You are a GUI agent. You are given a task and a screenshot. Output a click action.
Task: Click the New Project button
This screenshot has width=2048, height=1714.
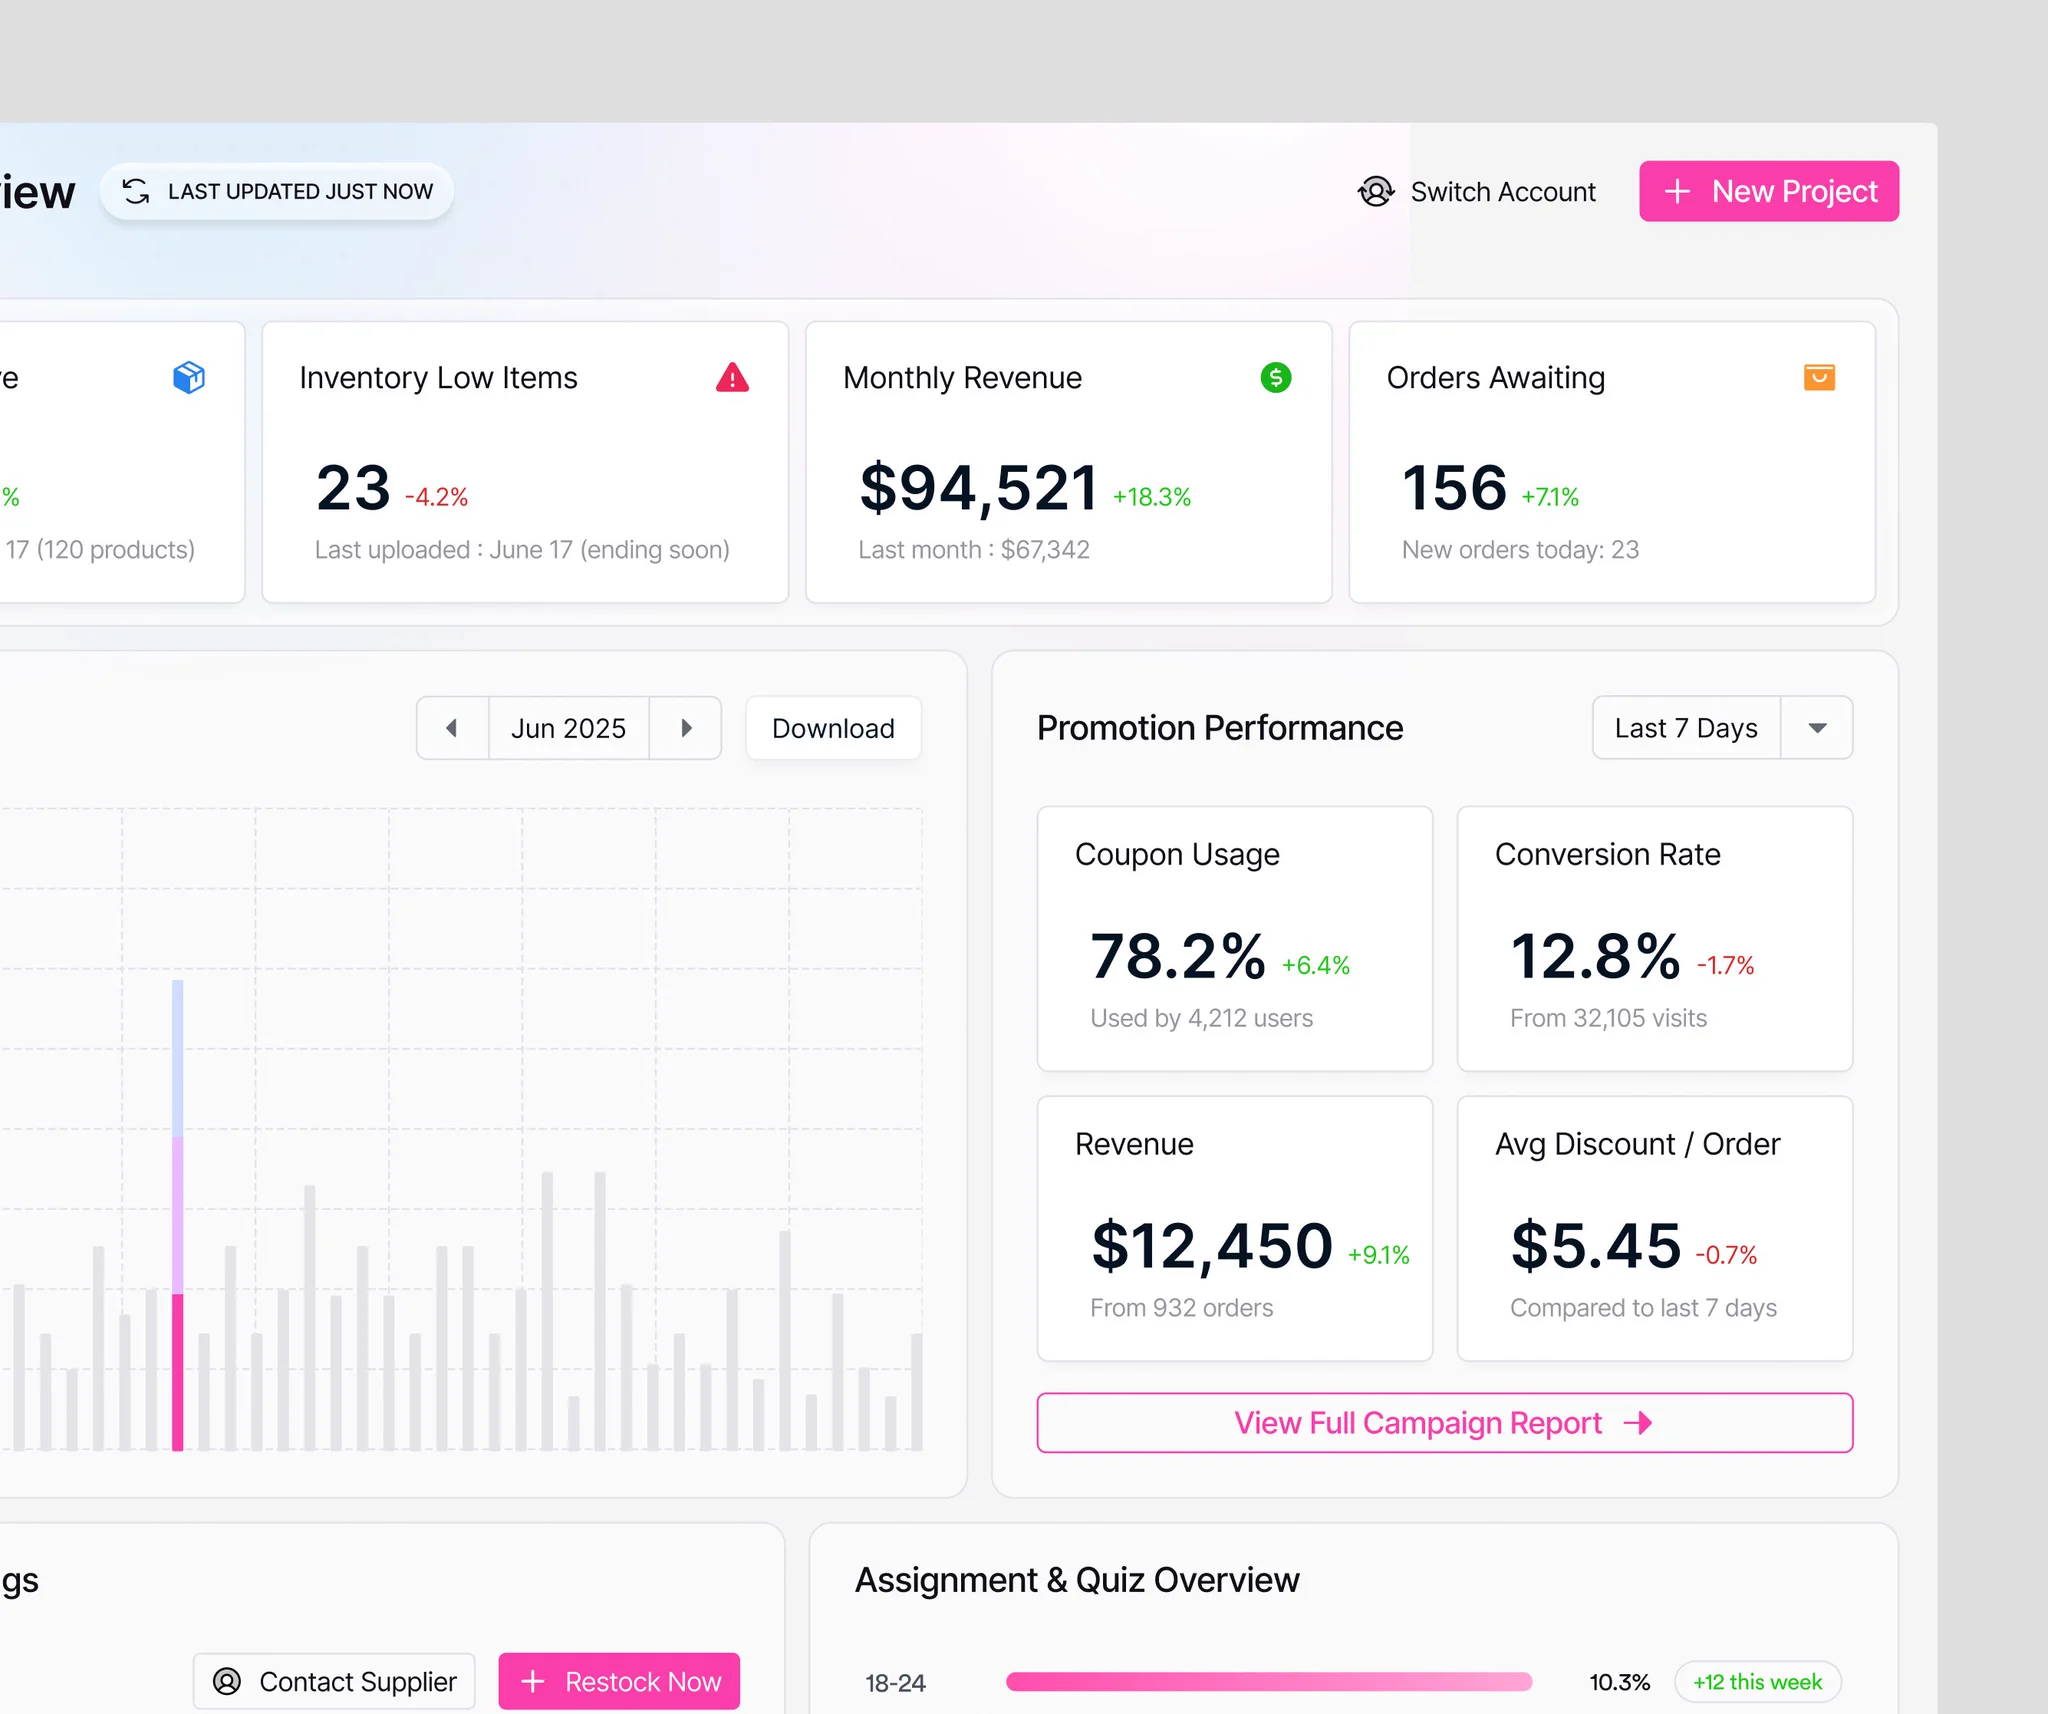point(1769,191)
